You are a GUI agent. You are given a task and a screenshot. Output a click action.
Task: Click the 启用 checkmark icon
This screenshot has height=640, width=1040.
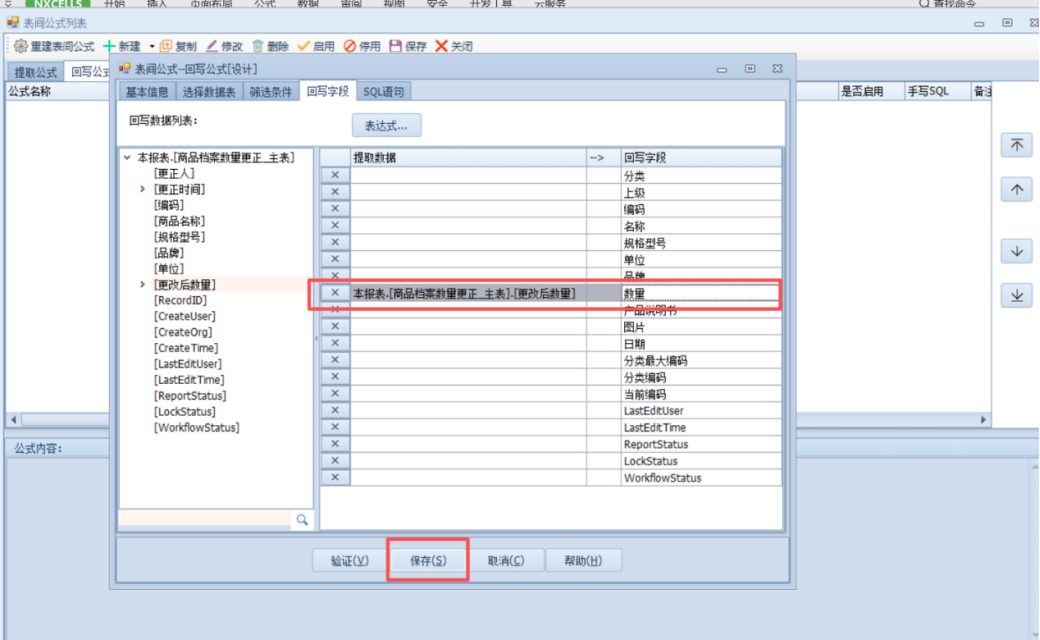click(304, 46)
